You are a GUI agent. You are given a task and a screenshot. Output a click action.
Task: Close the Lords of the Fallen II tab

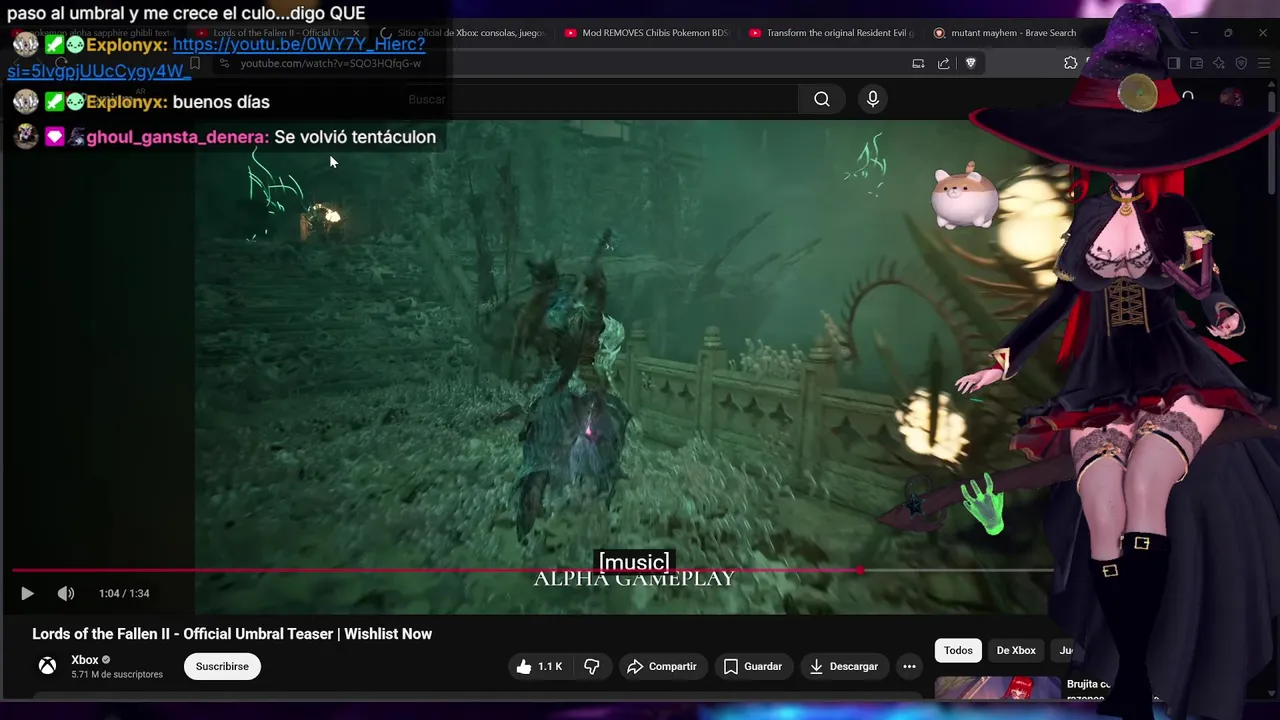(x=355, y=33)
